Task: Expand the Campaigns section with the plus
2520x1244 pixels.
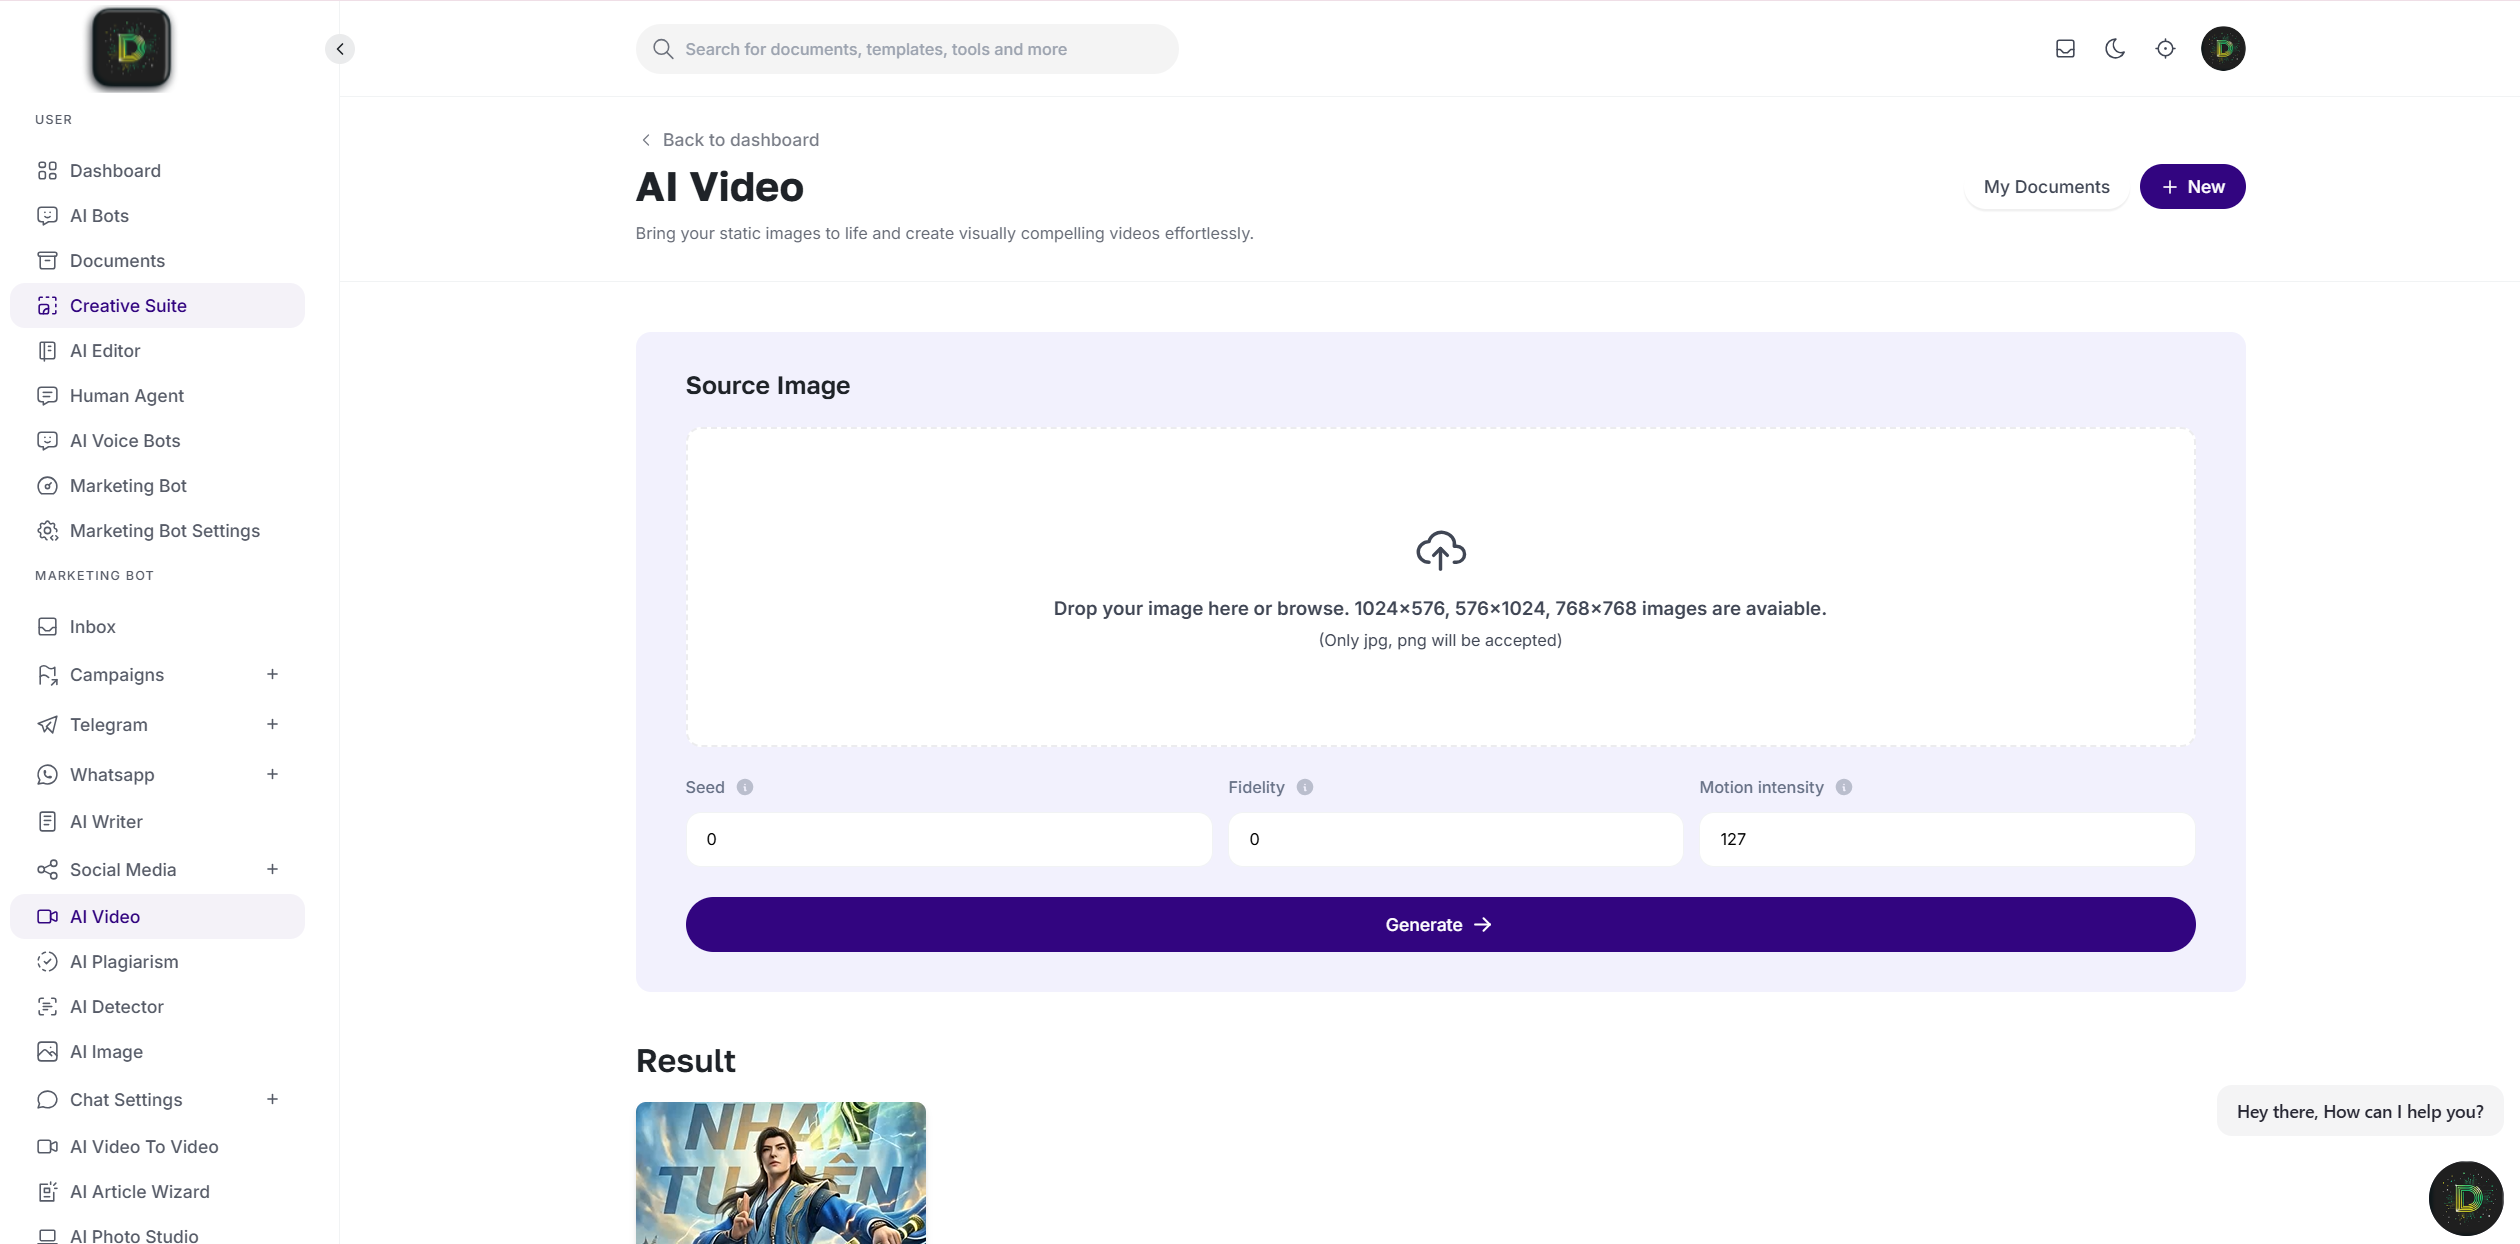Action: tap(272, 674)
